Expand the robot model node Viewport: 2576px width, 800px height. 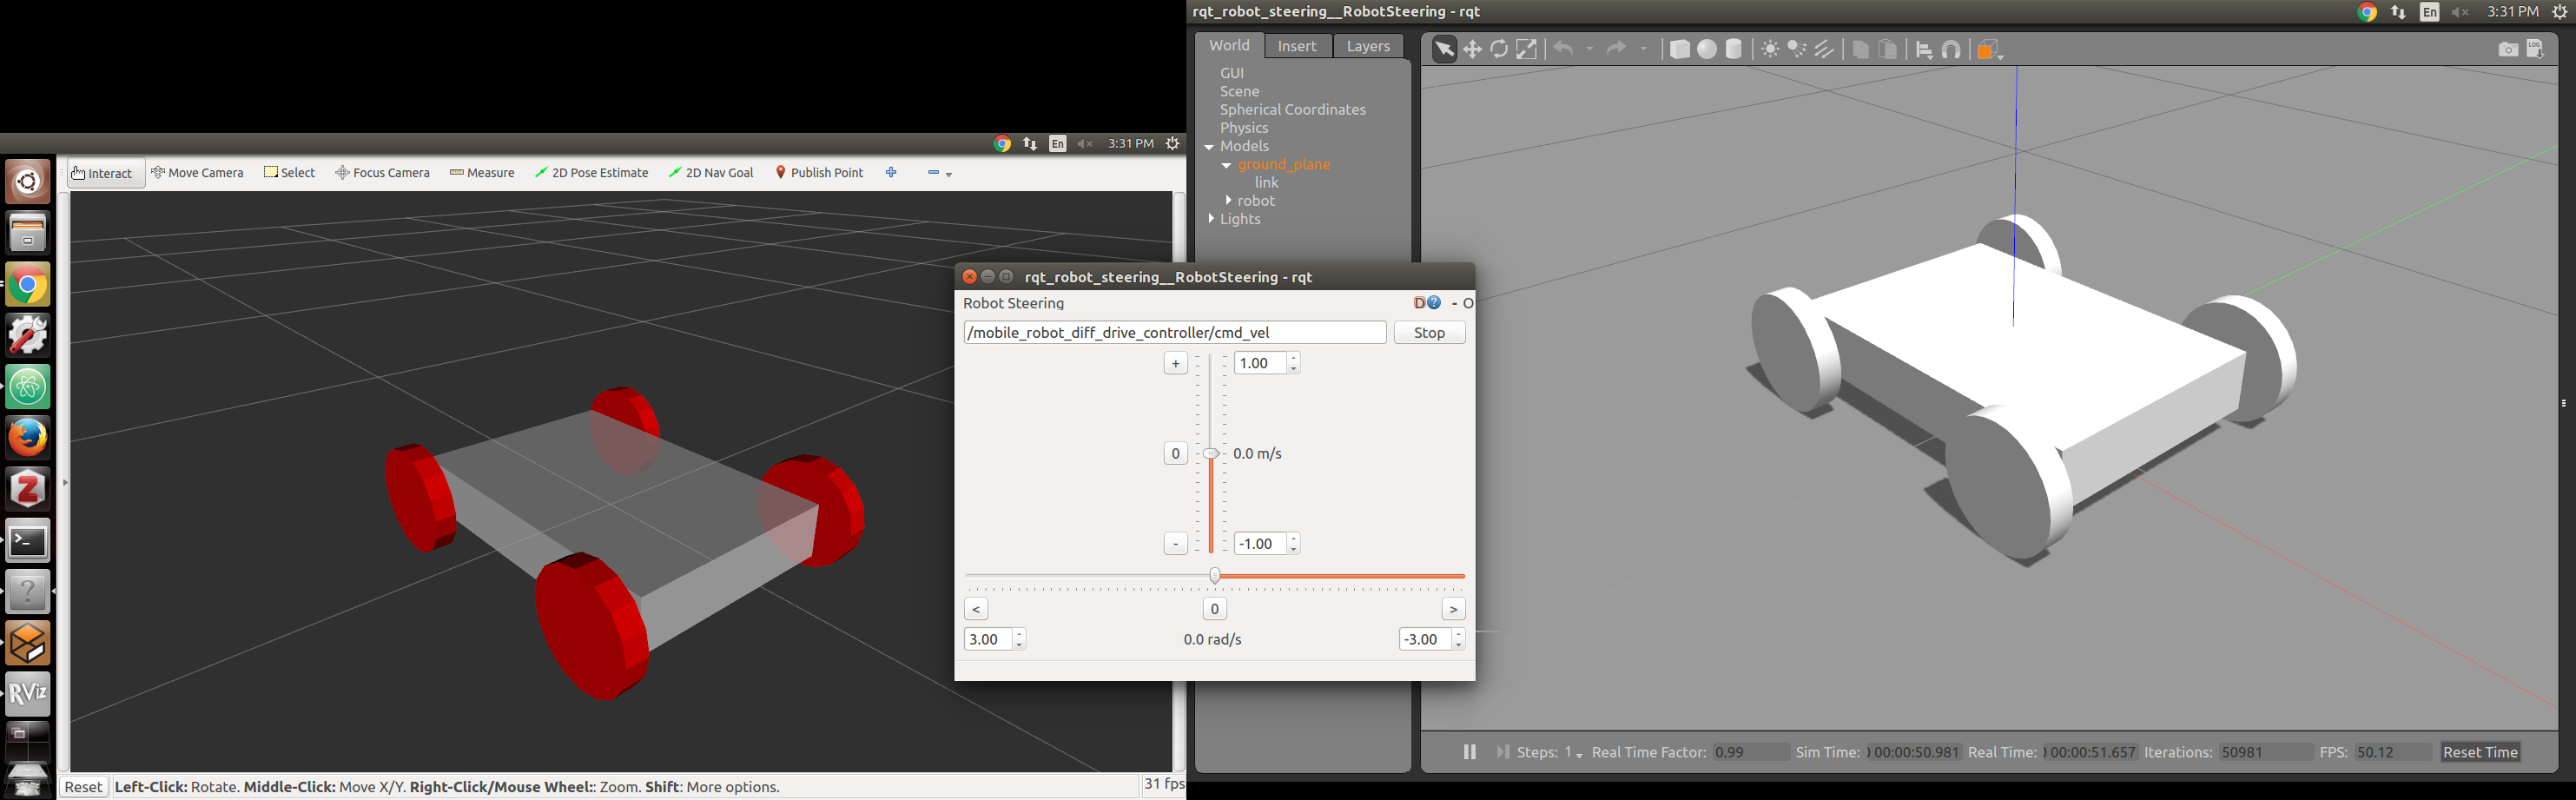1228,201
